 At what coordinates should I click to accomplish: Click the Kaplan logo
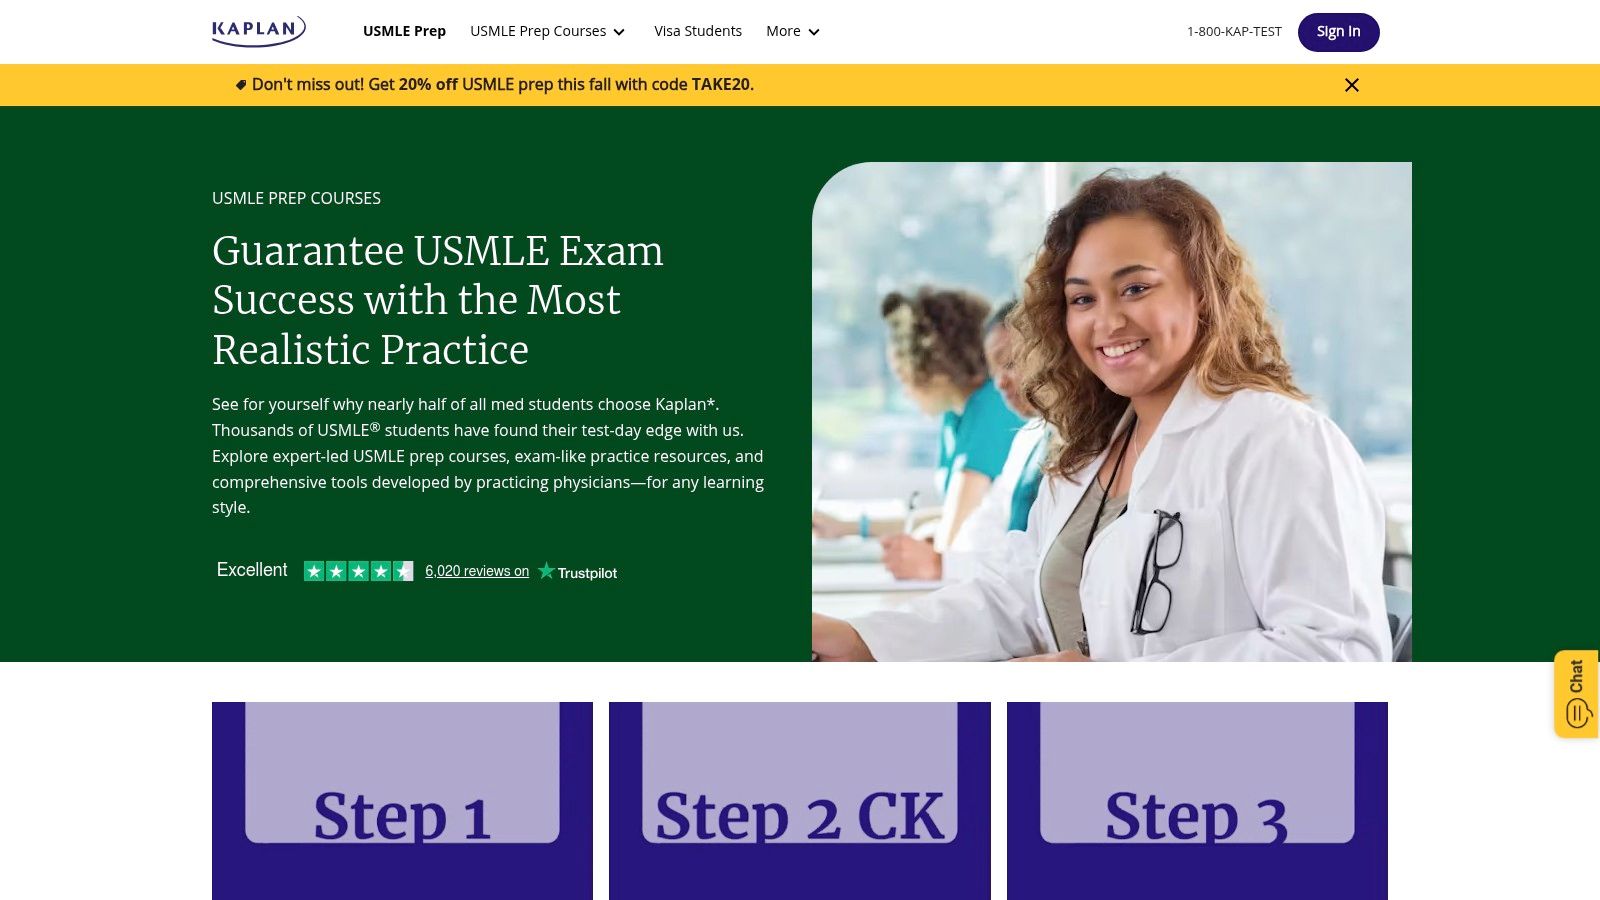259,31
